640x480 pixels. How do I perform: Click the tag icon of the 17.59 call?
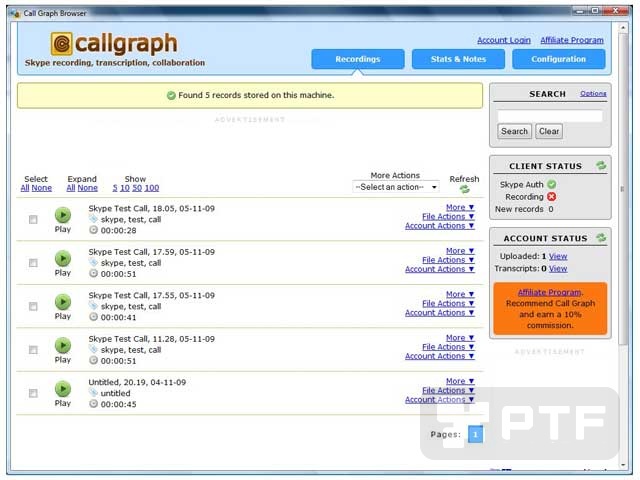tap(93, 262)
